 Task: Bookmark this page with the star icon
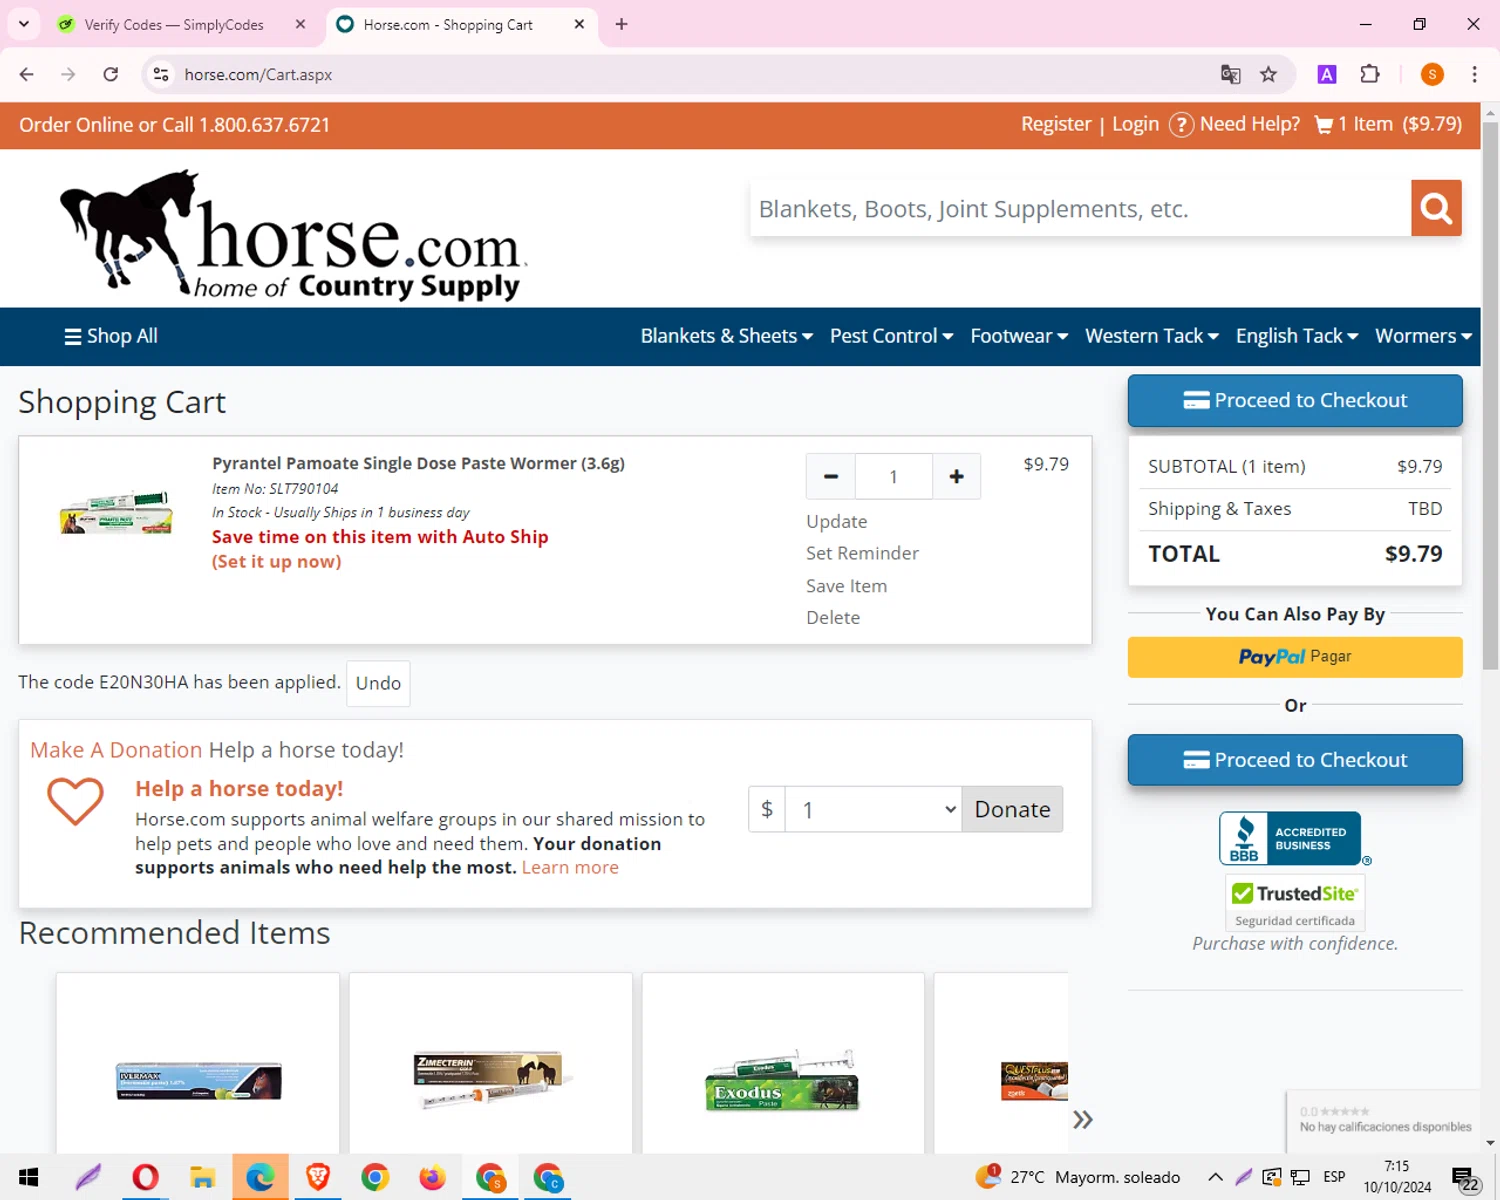pyautogui.click(x=1269, y=74)
